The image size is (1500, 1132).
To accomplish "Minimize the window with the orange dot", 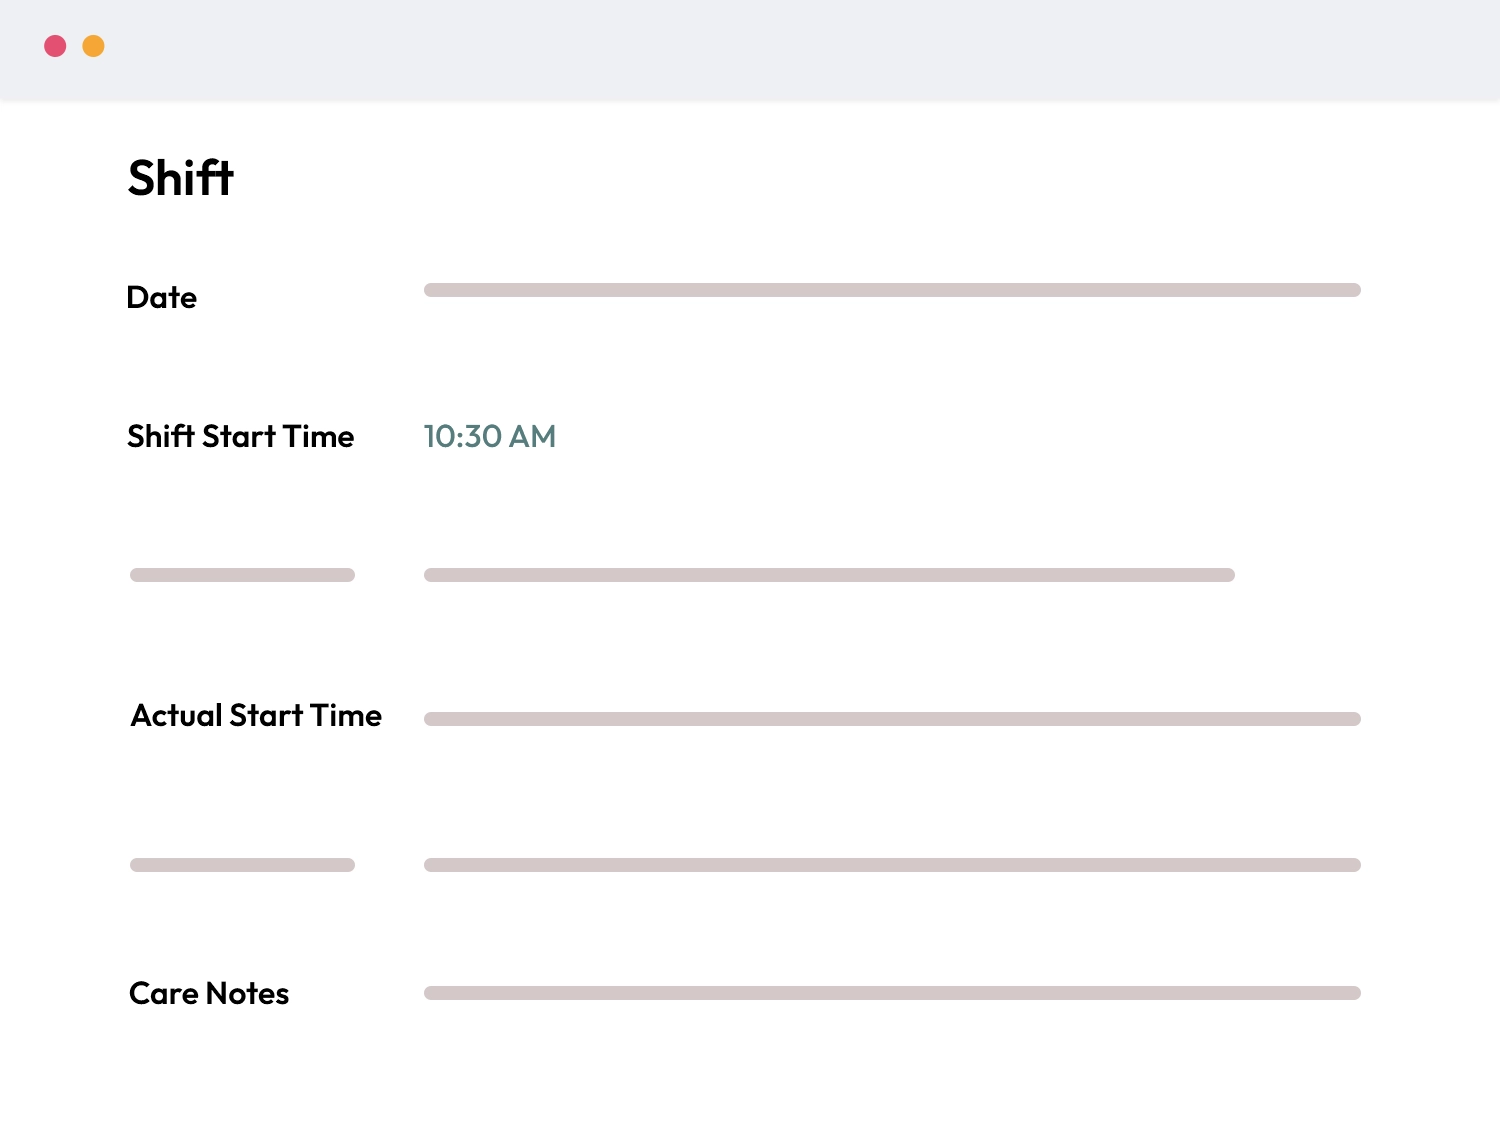I will pos(93,46).
